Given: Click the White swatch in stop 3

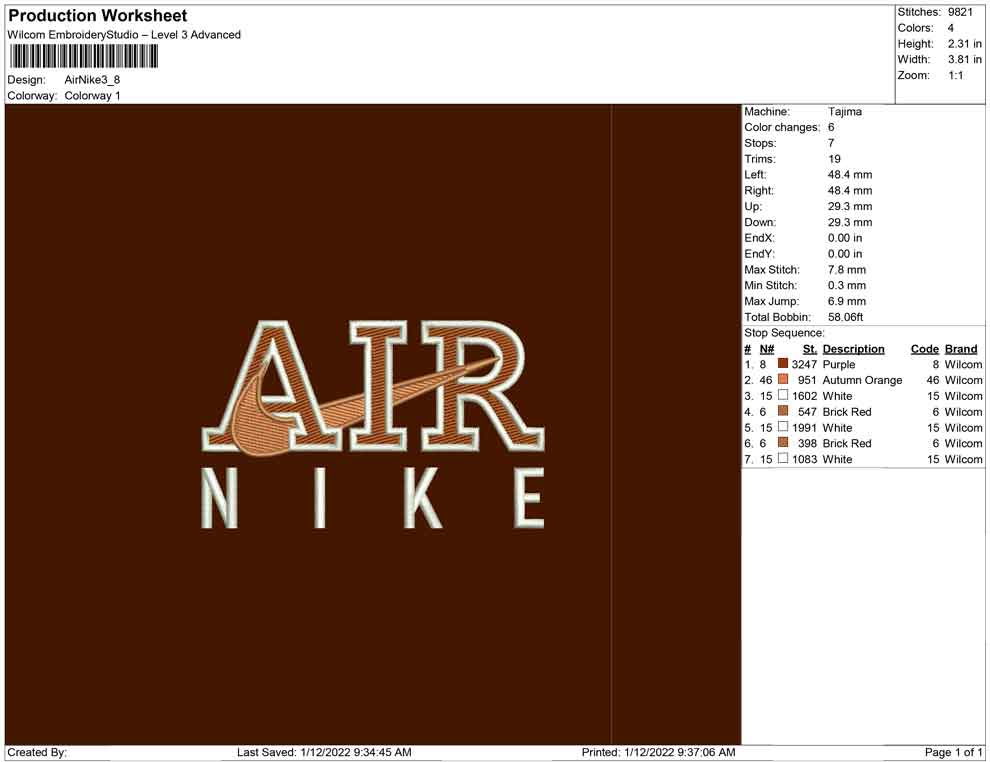Looking at the screenshot, I should (x=783, y=396).
